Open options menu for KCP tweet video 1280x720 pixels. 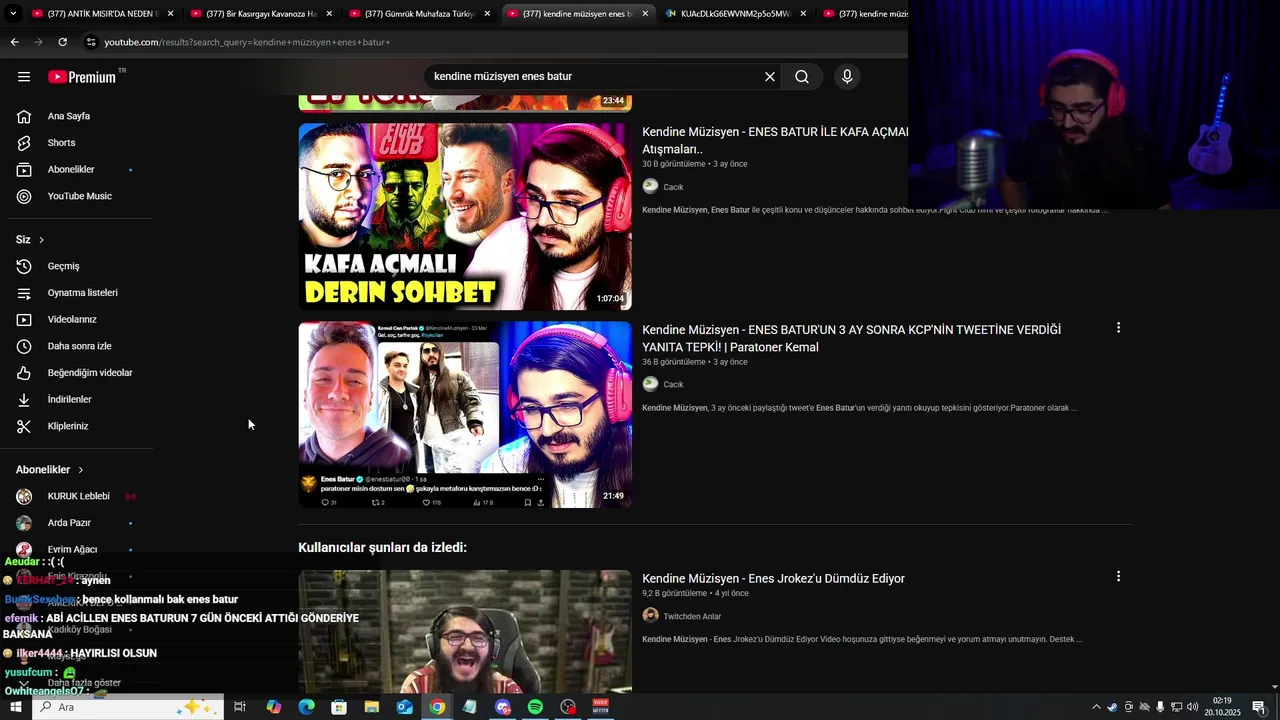tap(1118, 328)
